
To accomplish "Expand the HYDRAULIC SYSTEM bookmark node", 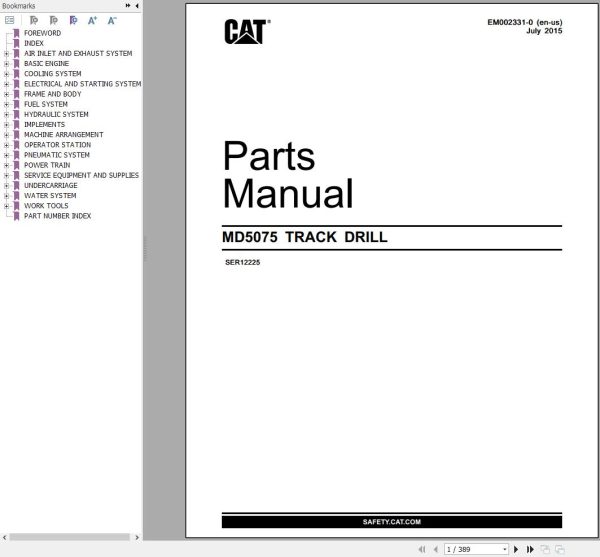I will click(x=6, y=114).
